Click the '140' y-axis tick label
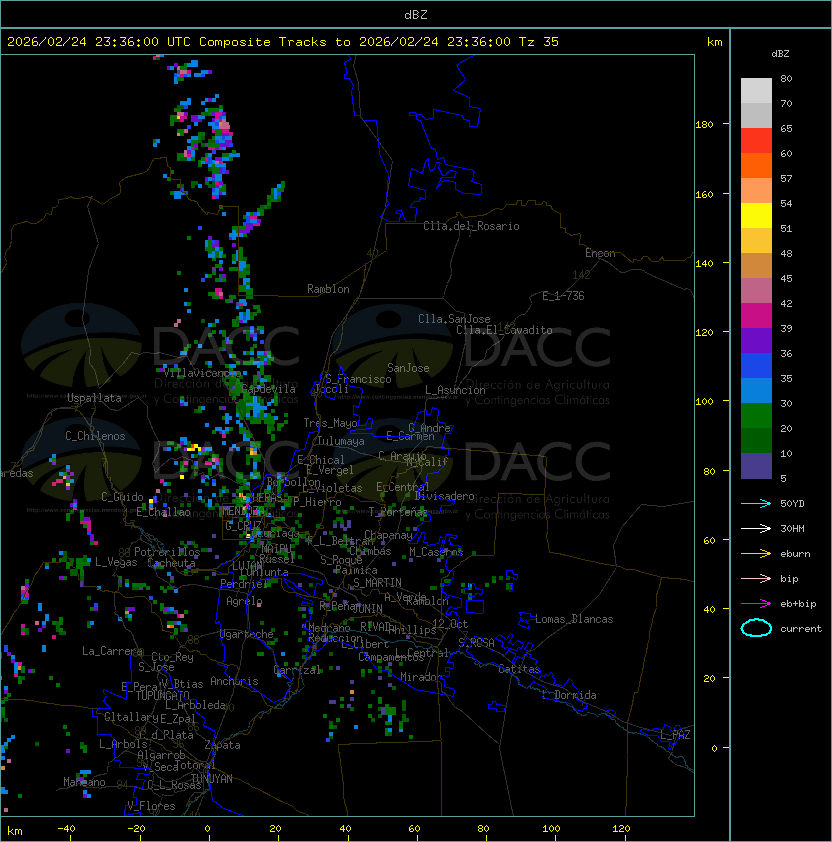This screenshot has width=832, height=842. pos(704,263)
